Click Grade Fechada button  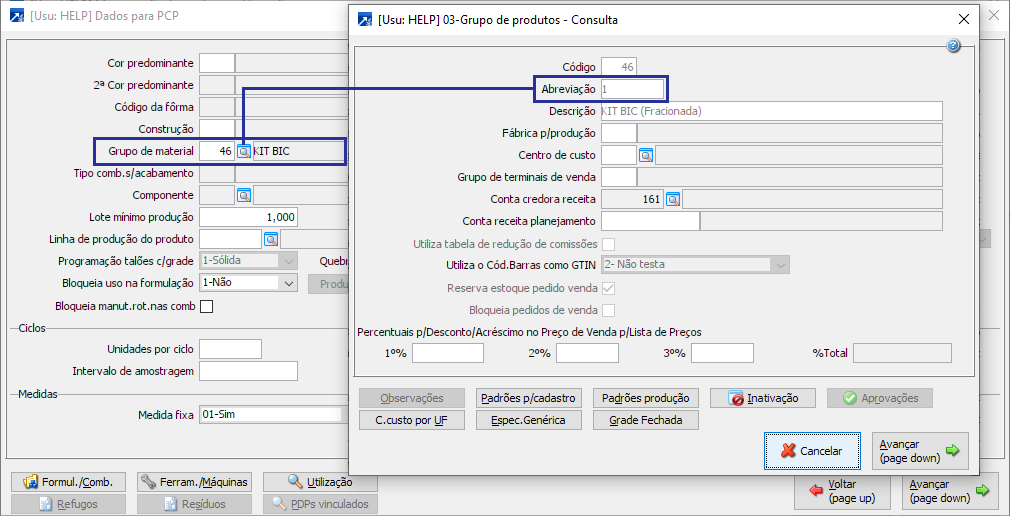[x=646, y=420]
